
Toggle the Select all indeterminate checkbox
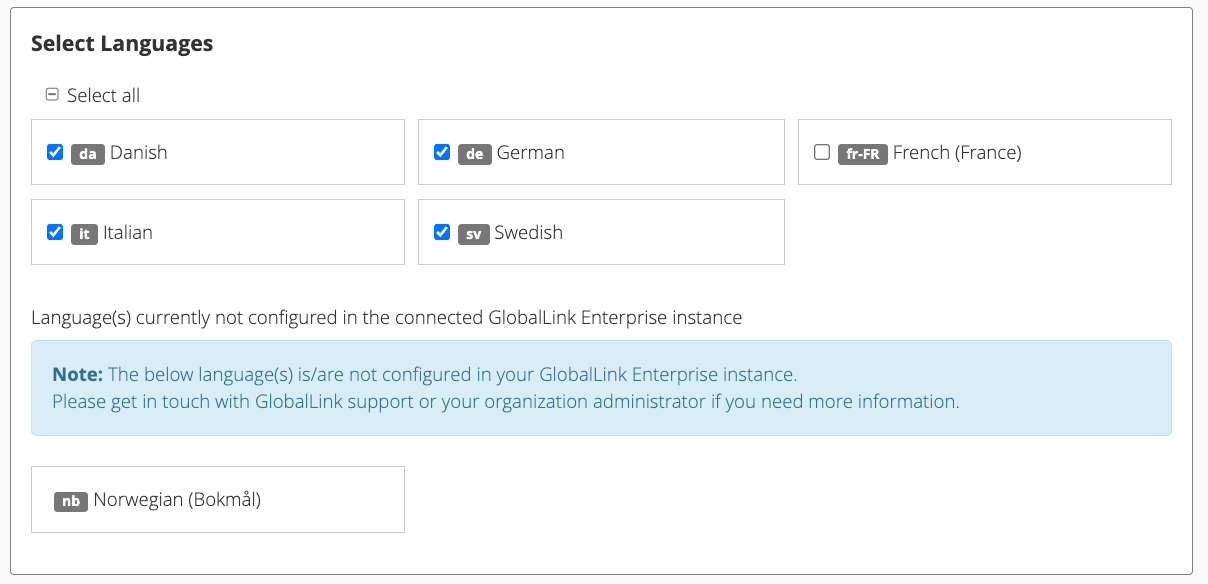pyautogui.click(x=53, y=94)
